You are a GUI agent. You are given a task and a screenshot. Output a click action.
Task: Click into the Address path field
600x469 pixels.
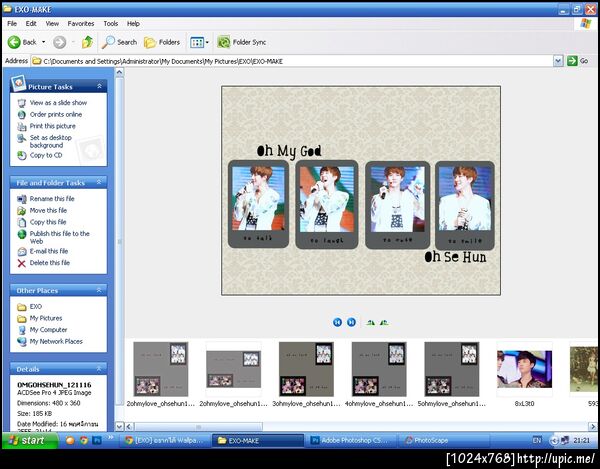[292, 61]
